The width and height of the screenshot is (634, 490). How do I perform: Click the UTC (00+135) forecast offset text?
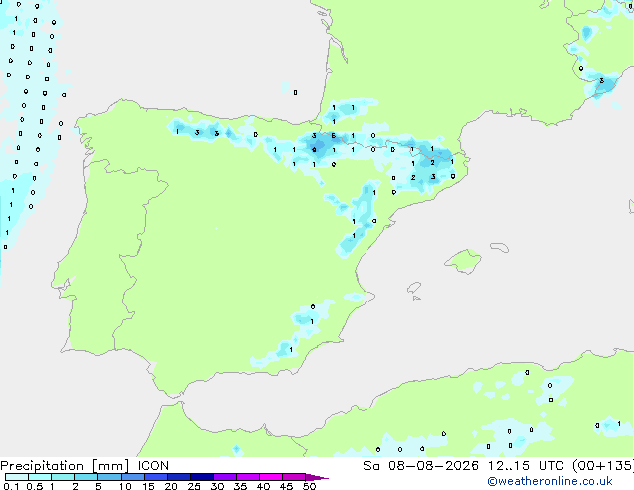pos(586,466)
